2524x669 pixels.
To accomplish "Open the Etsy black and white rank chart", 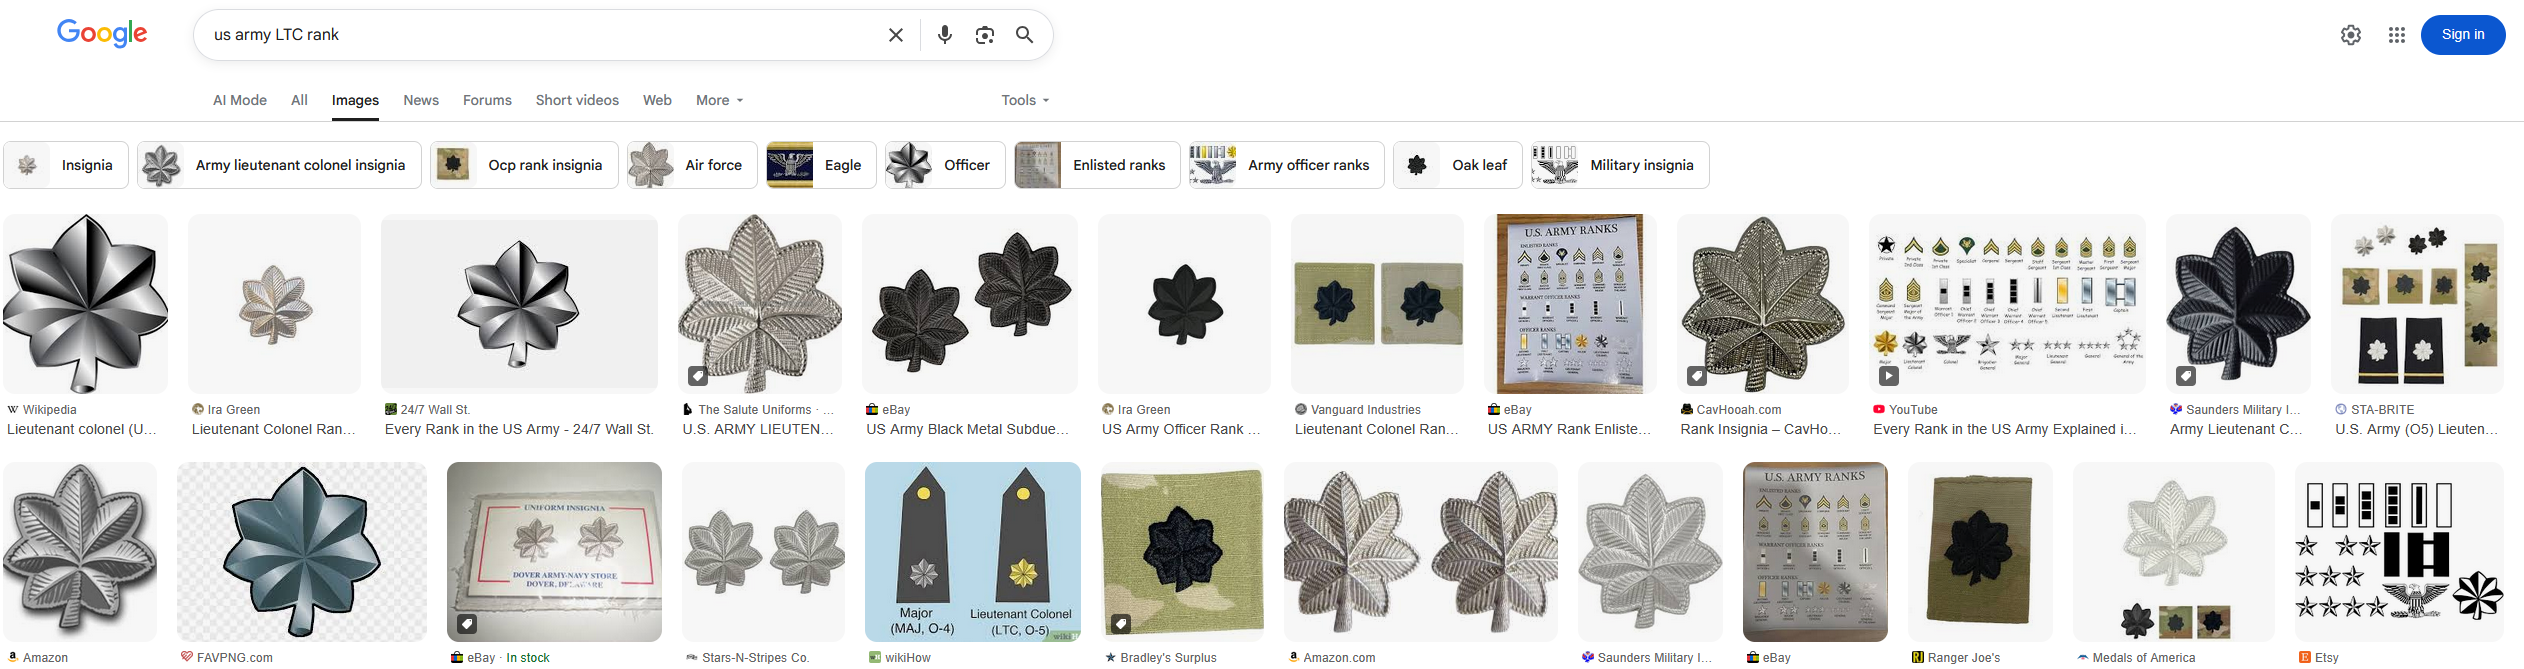I will 2399,551.
